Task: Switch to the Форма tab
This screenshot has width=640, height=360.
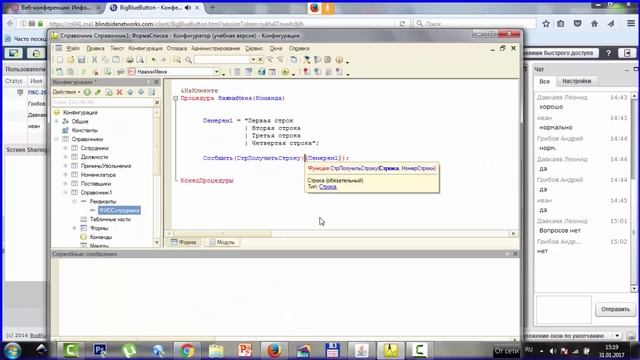Action: pos(184,242)
